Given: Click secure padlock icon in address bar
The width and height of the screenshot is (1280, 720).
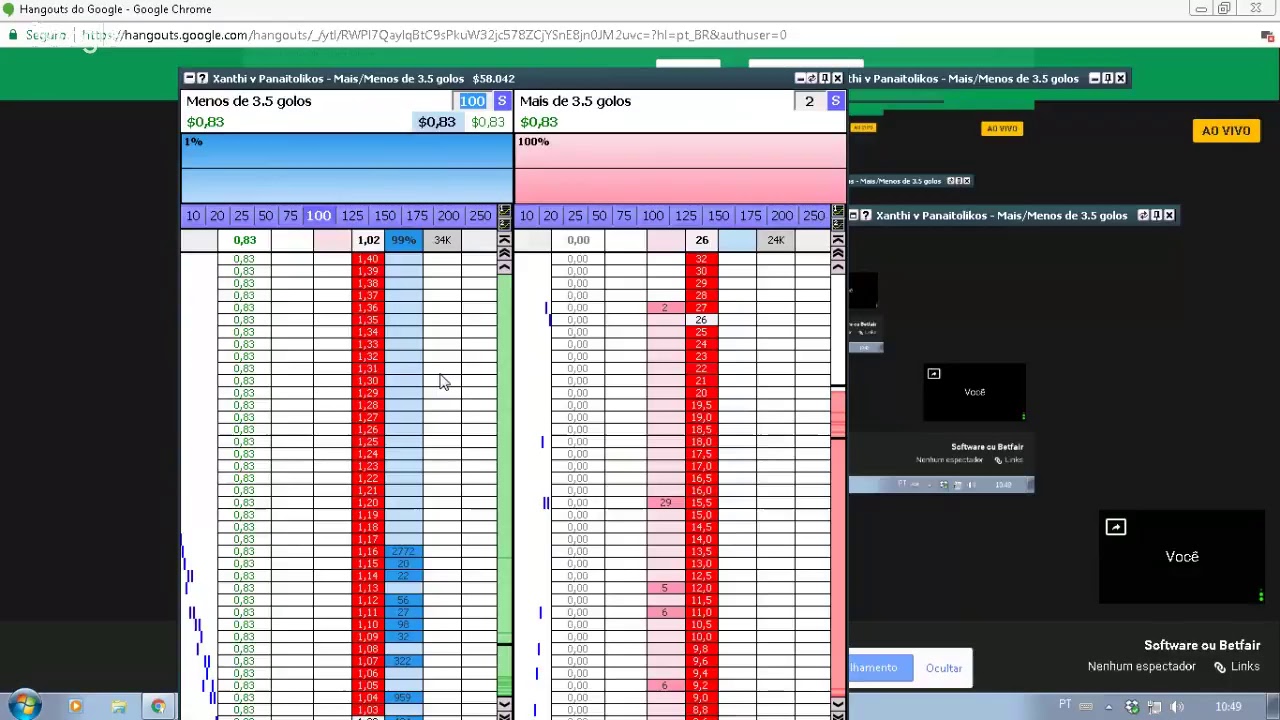Looking at the screenshot, I should (12, 35).
